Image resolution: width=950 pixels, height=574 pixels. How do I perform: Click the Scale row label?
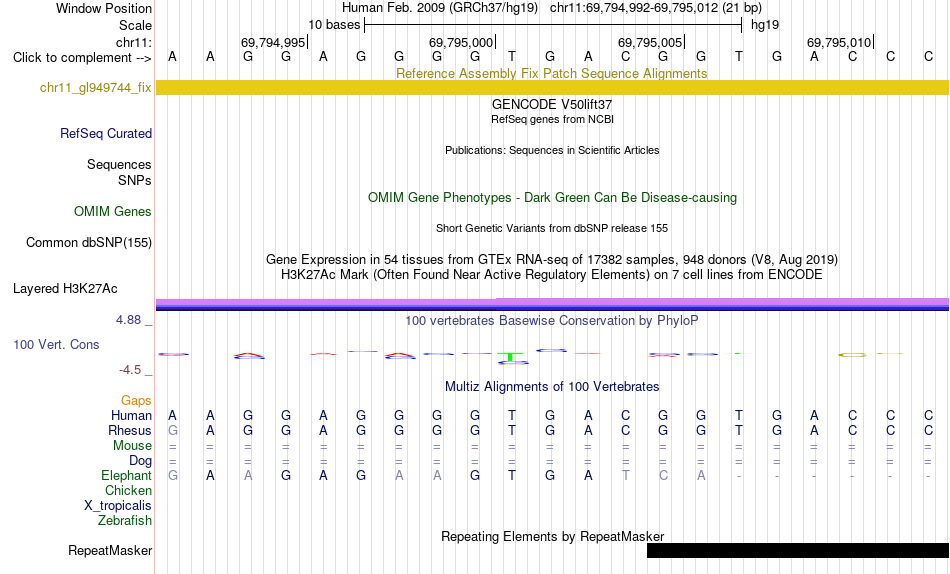point(135,25)
